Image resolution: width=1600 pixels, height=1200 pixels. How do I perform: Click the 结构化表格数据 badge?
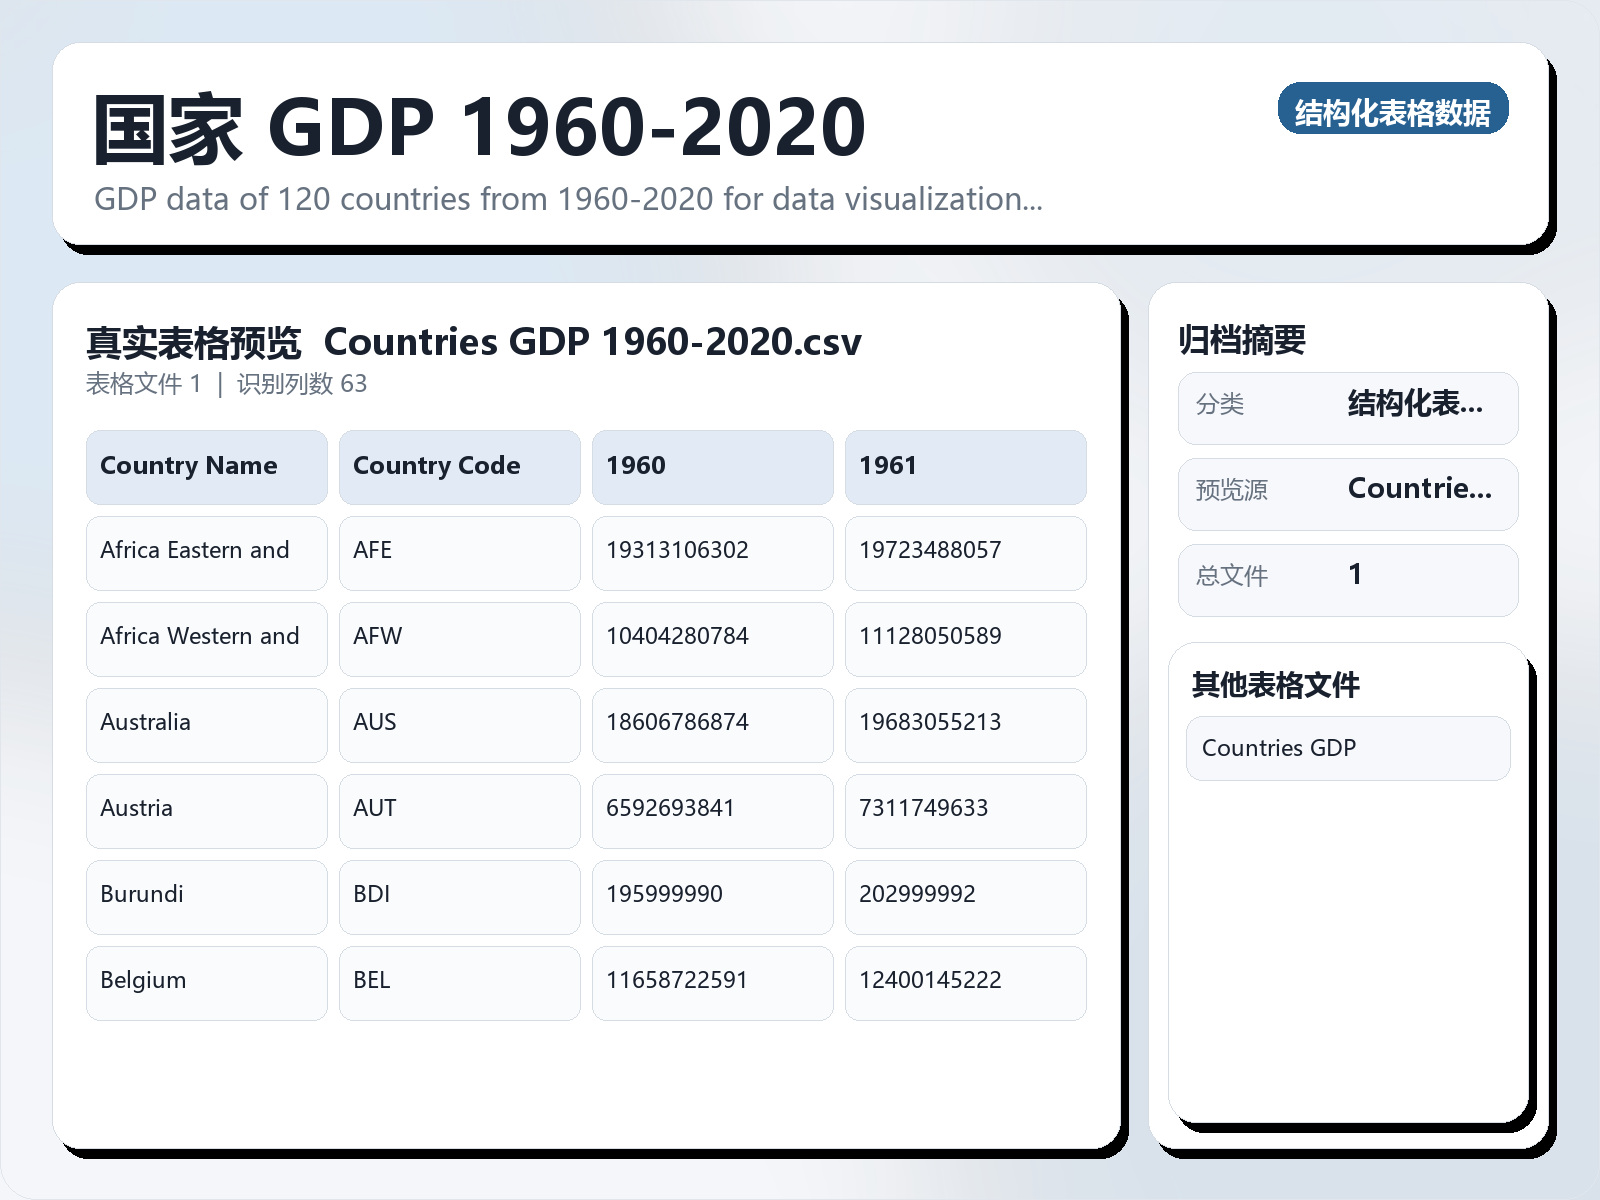(x=1394, y=111)
